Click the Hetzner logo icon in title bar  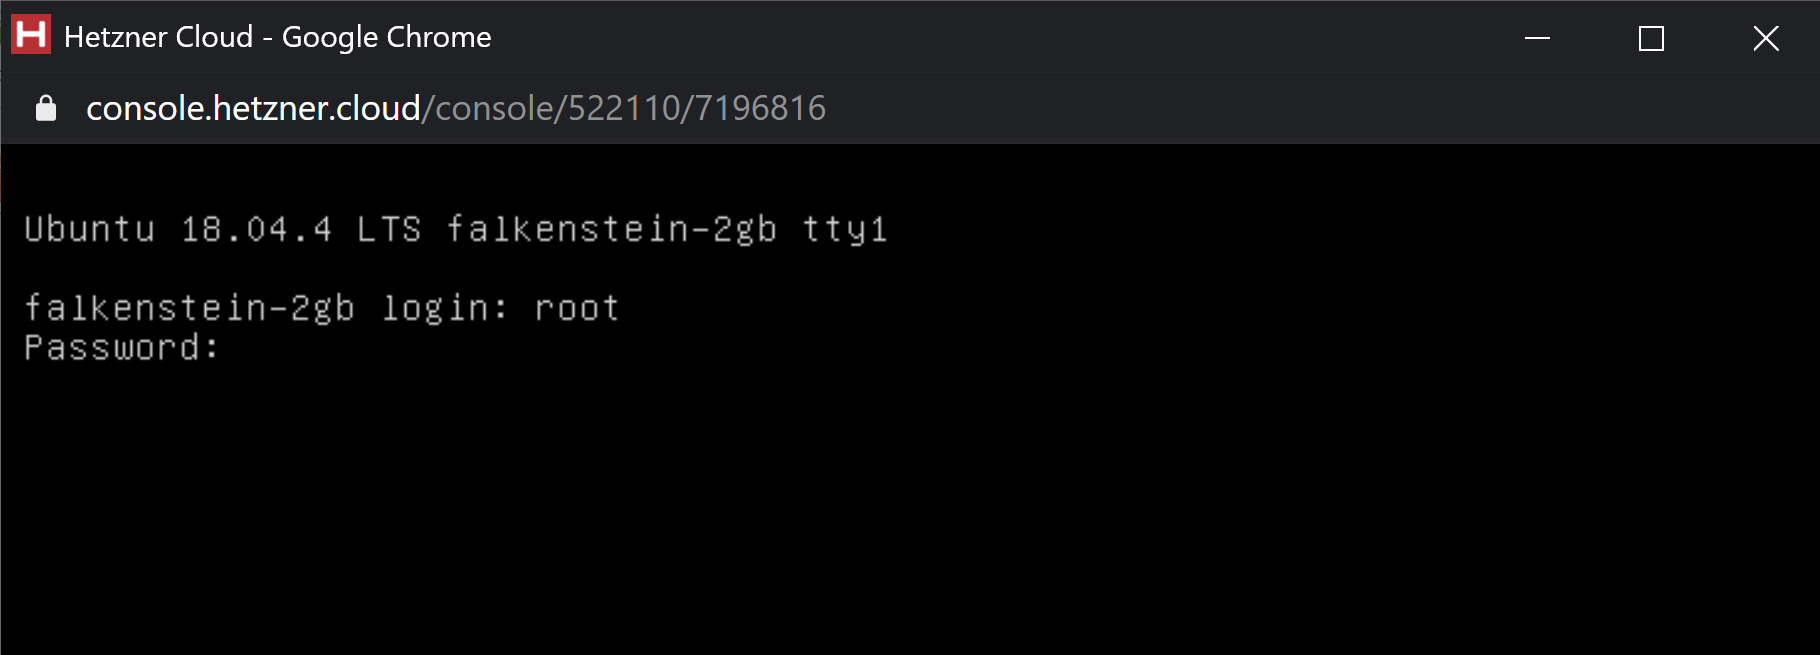[31, 35]
